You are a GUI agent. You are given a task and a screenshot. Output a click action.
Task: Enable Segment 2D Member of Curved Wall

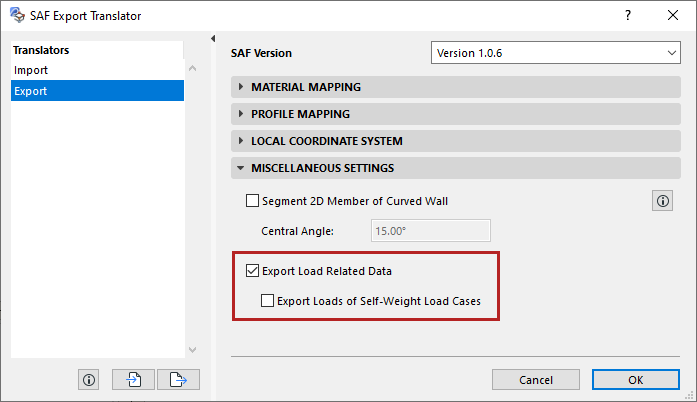pyautogui.click(x=252, y=201)
